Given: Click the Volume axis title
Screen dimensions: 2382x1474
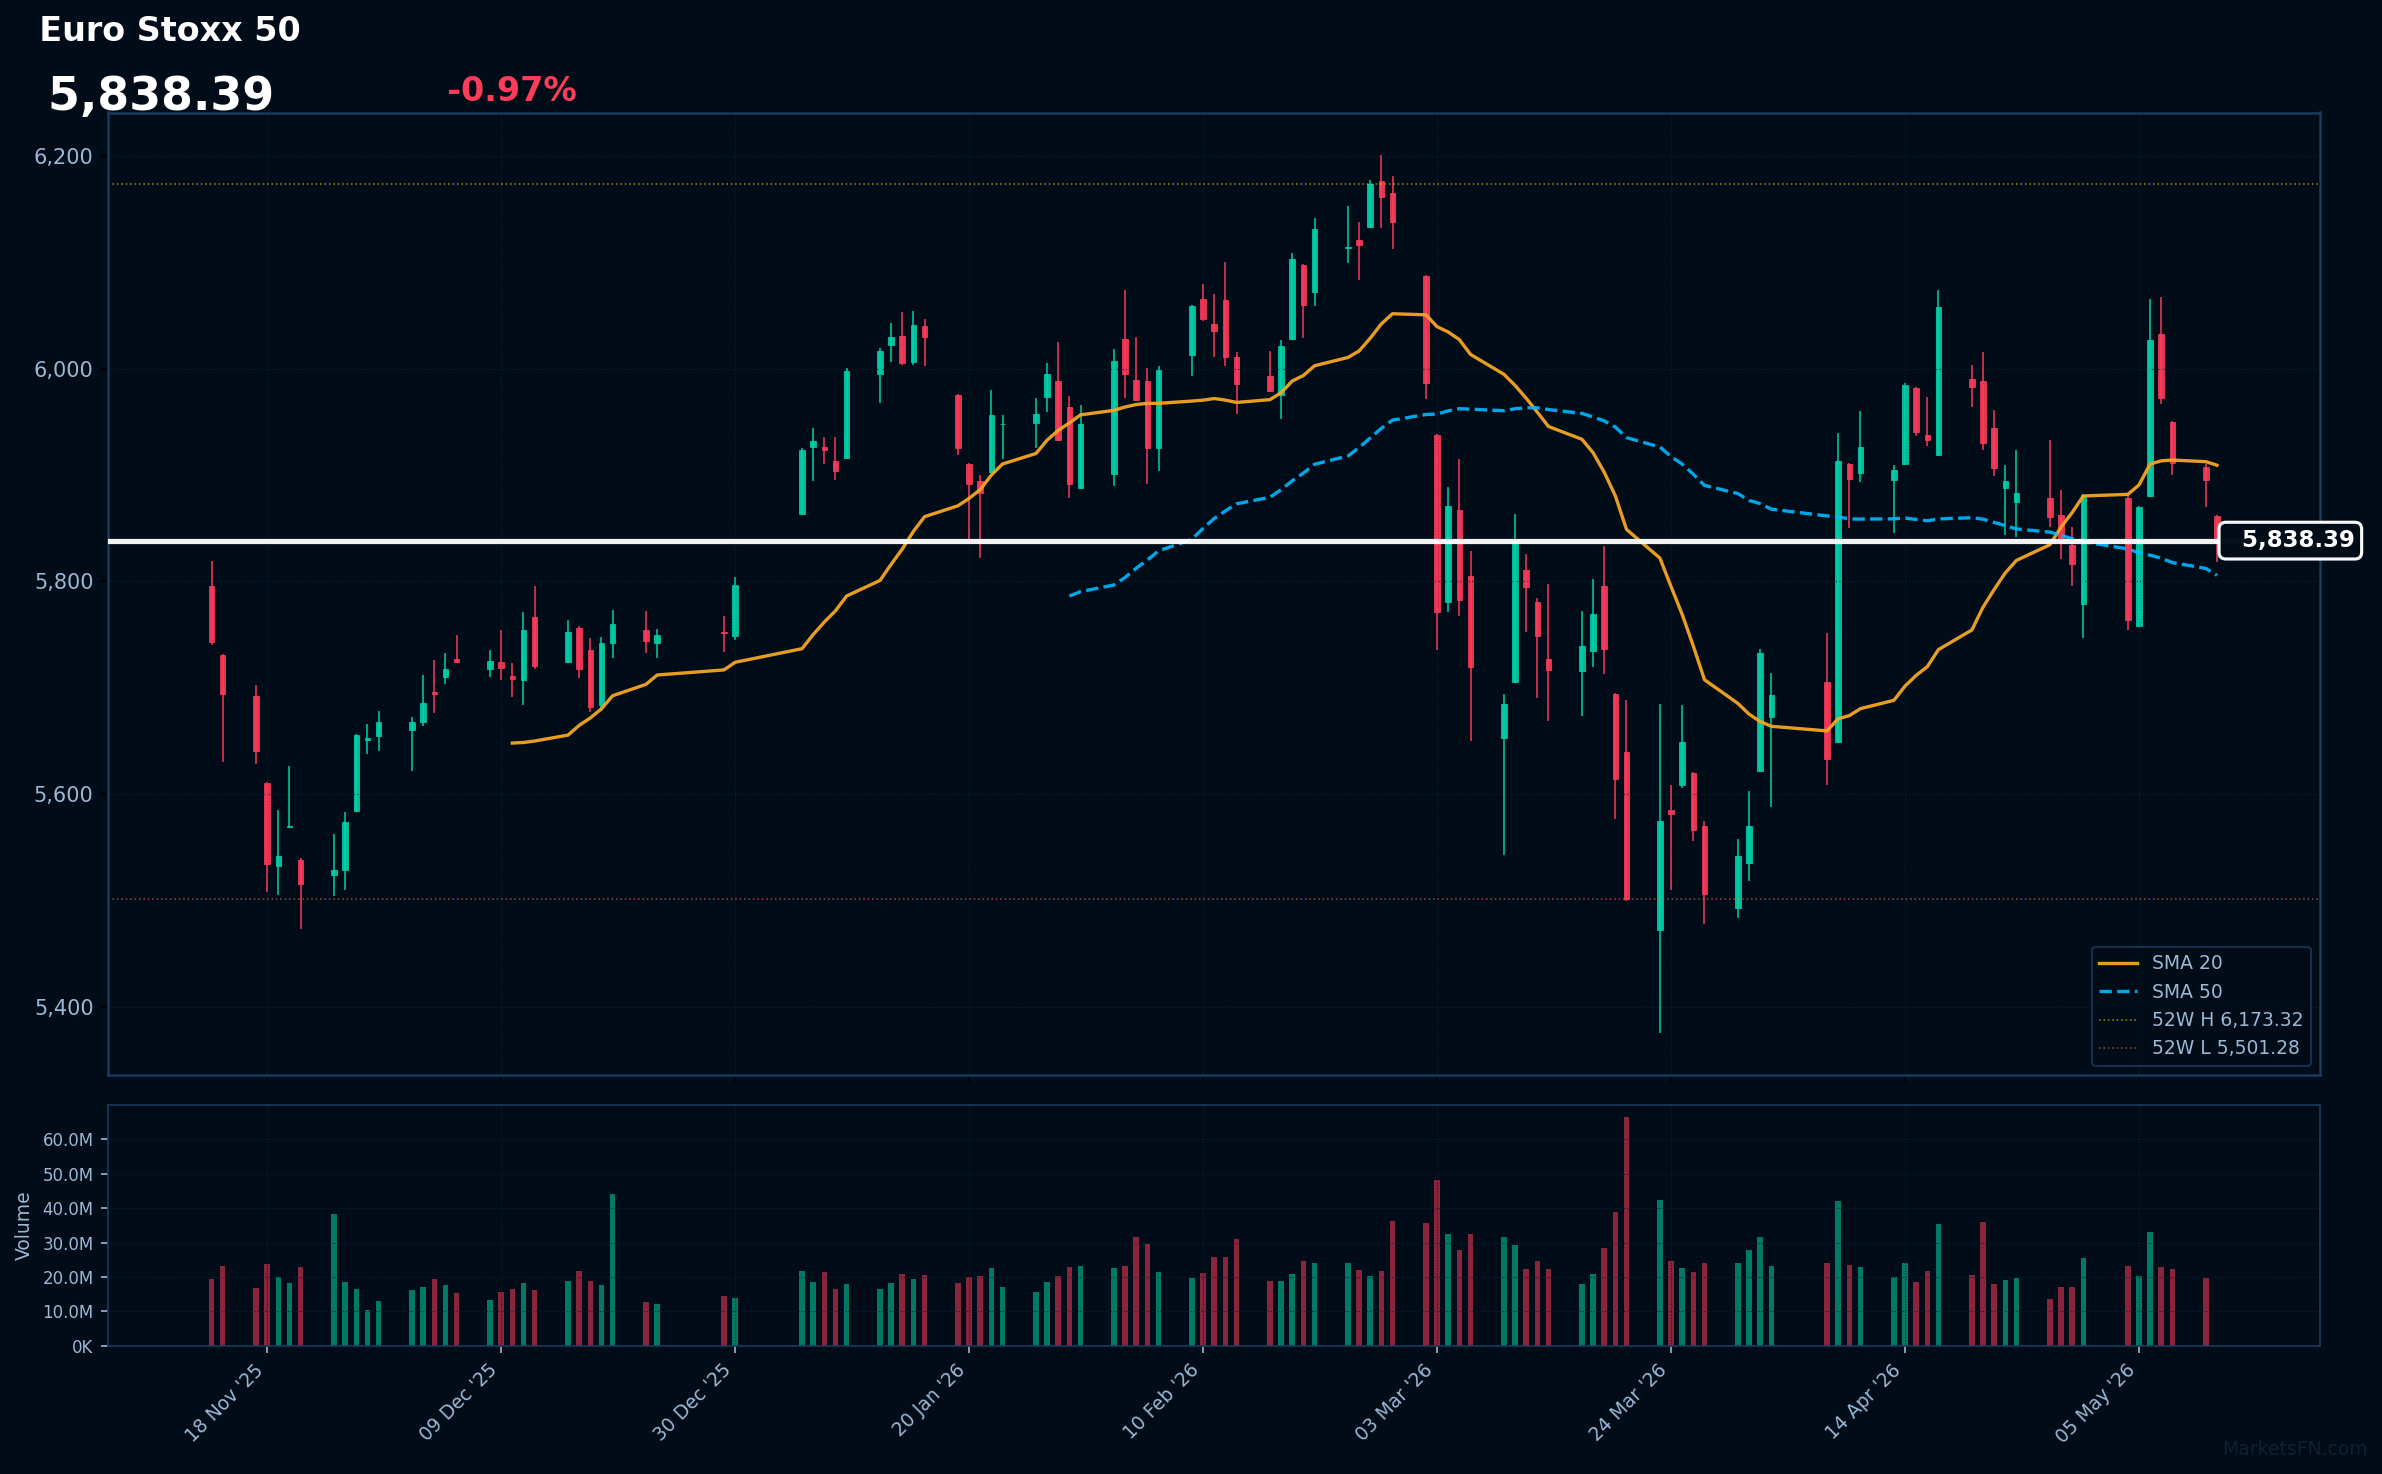Looking at the screenshot, I should point(23,1226).
